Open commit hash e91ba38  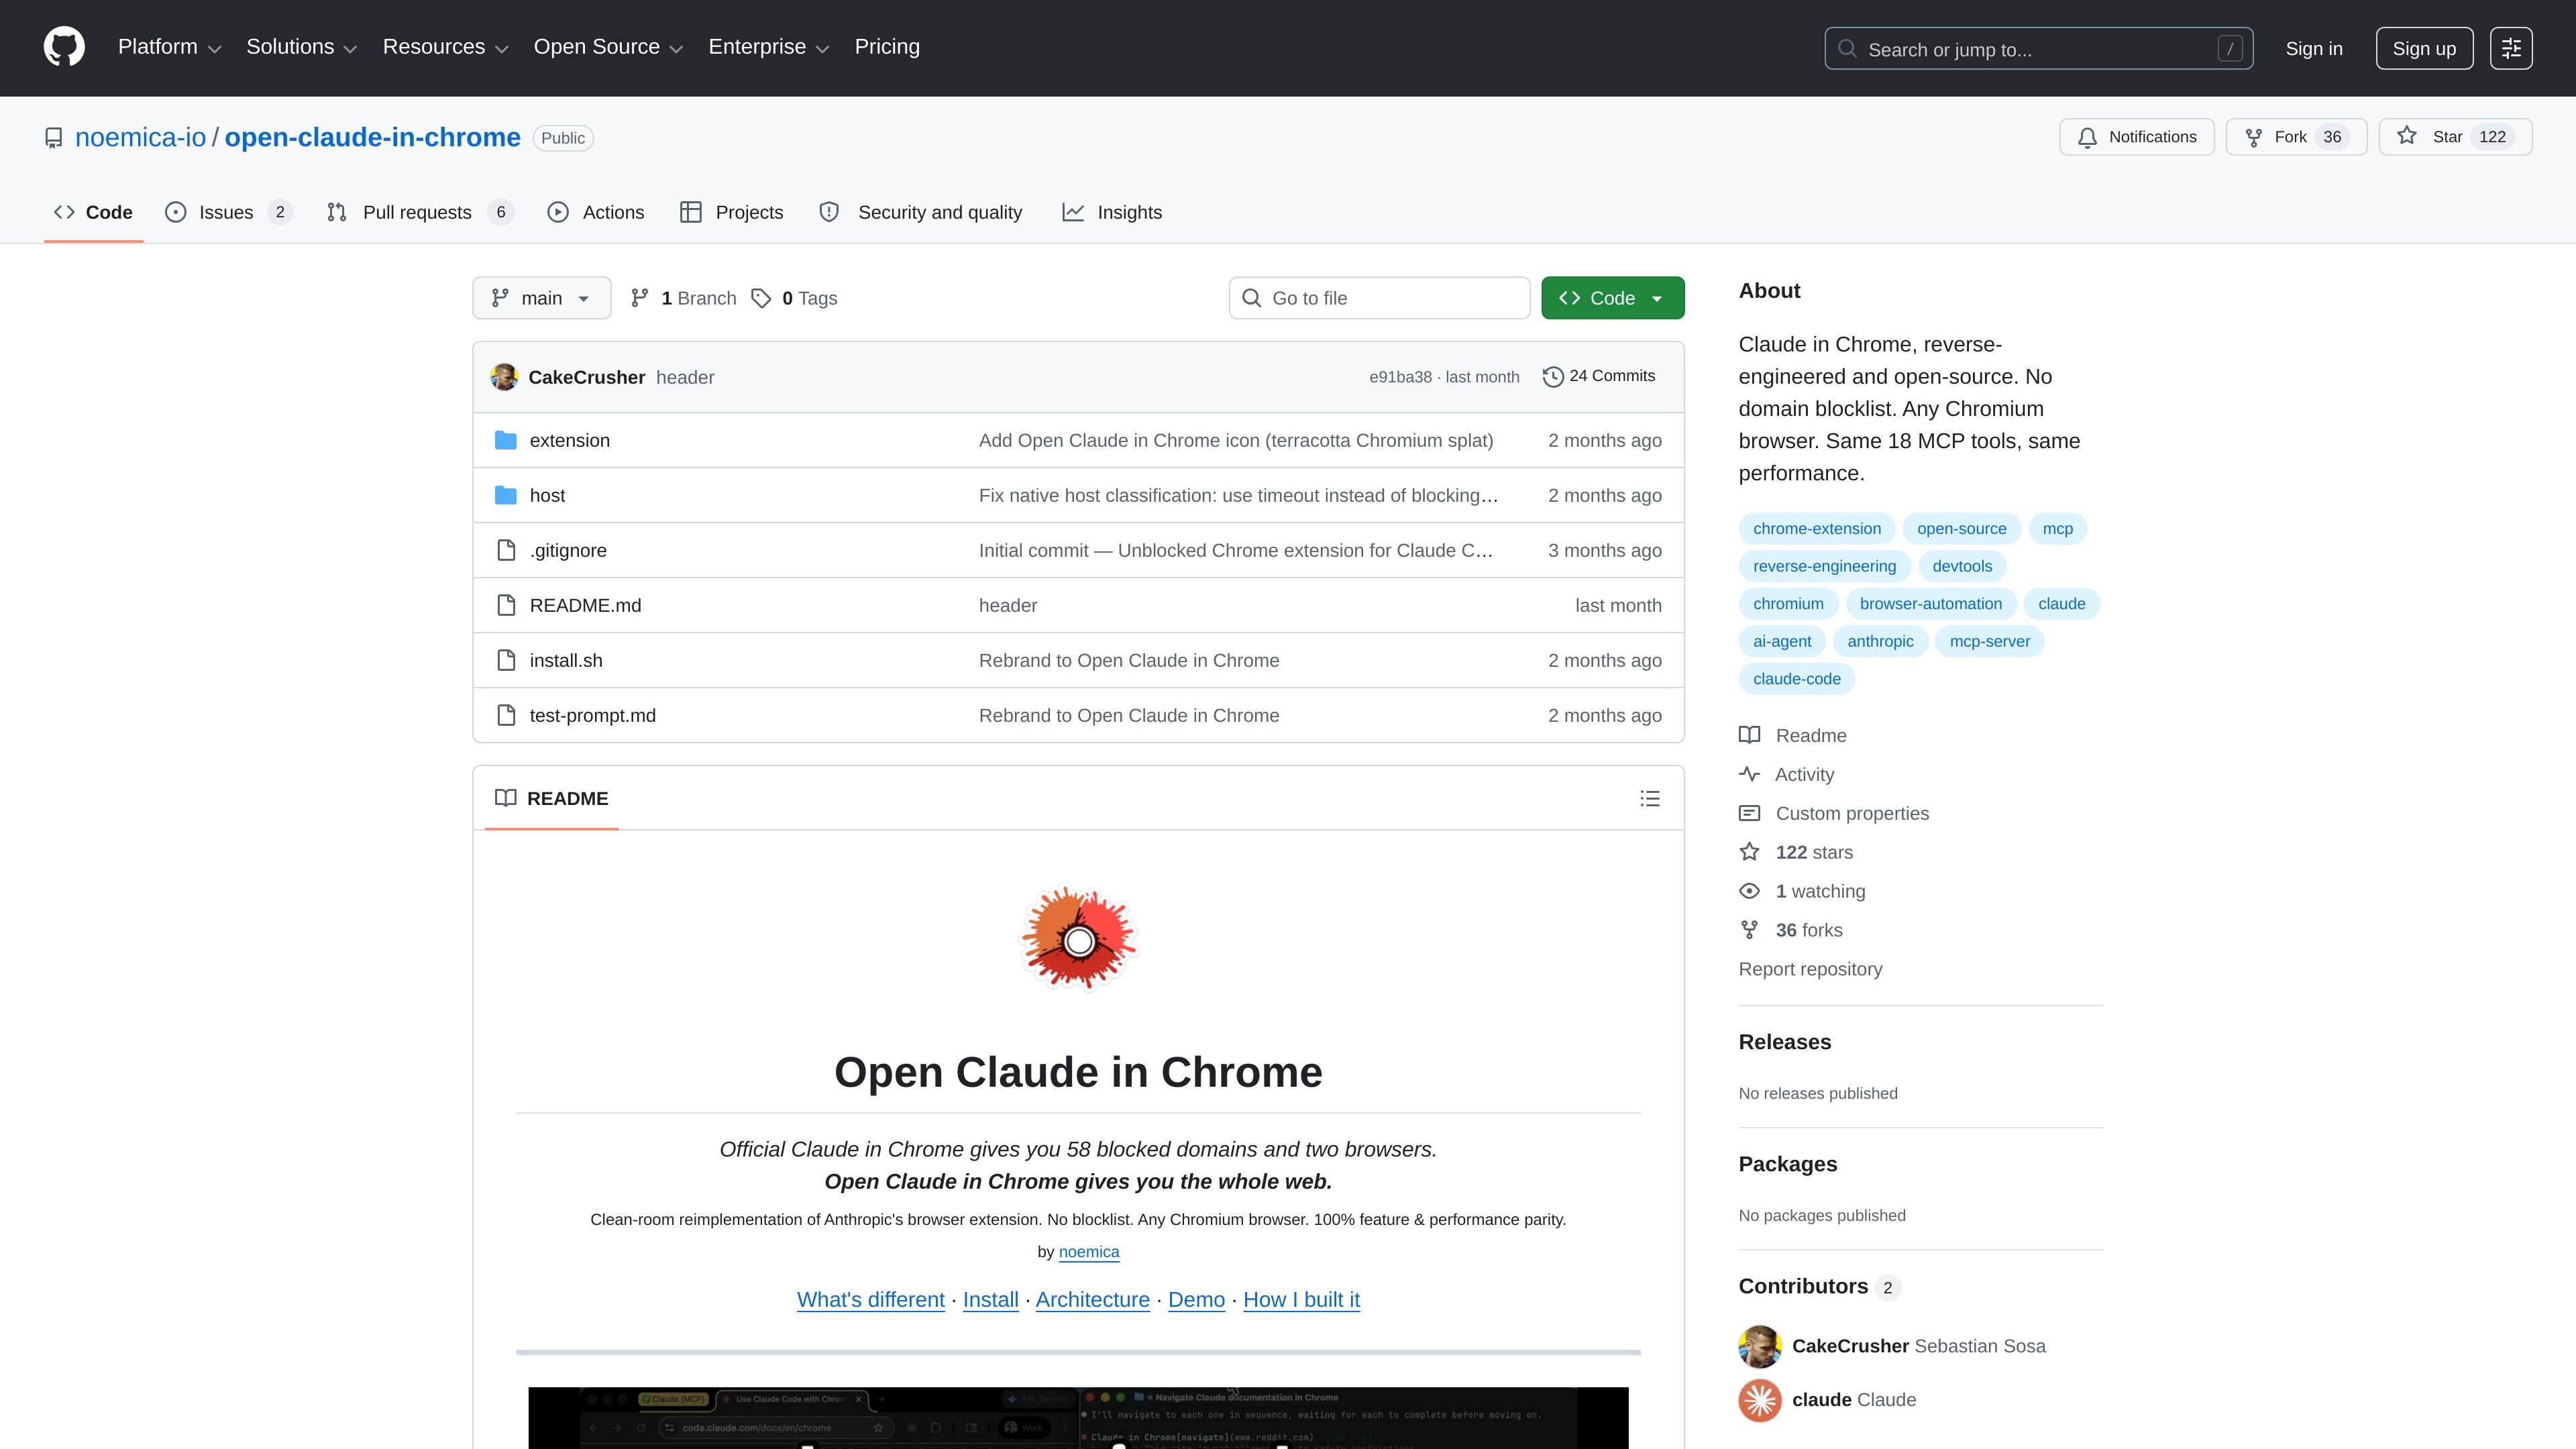(x=1400, y=377)
